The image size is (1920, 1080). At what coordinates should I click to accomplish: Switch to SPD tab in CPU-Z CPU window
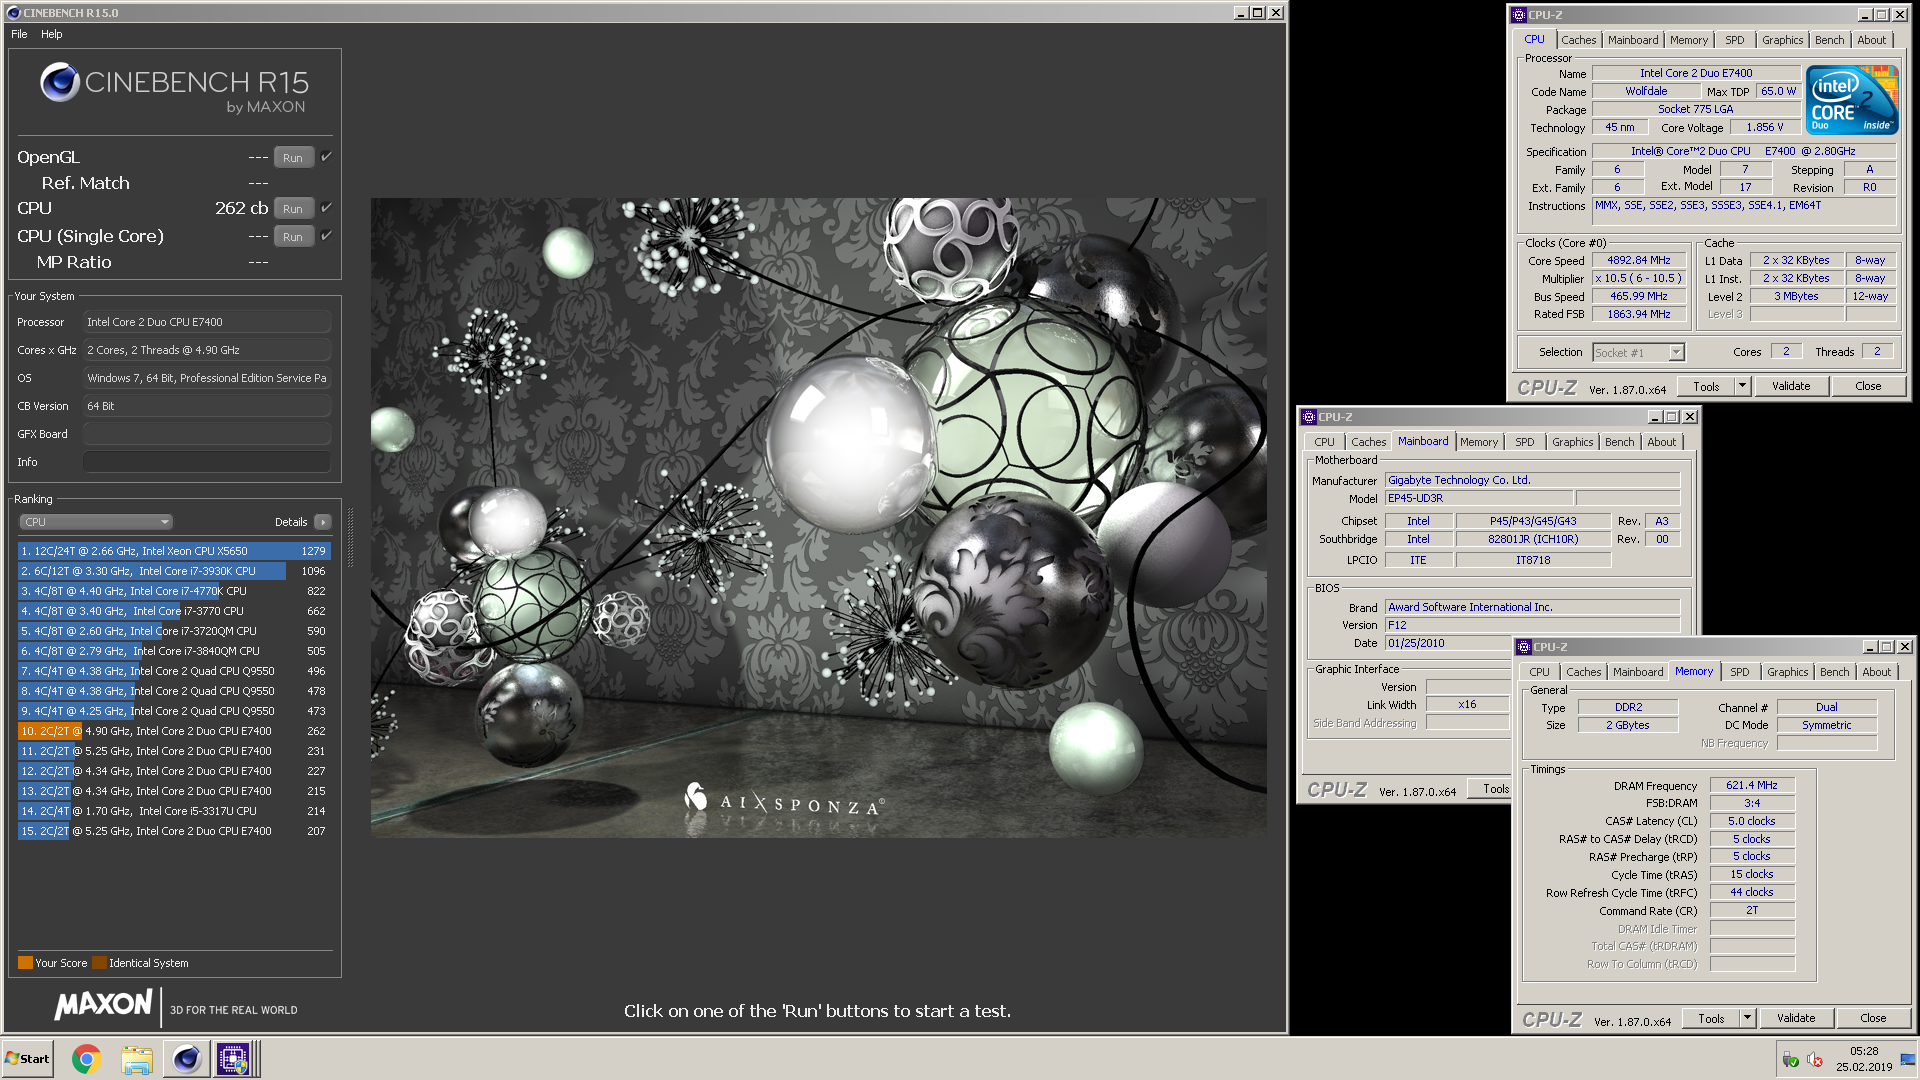[1735, 40]
